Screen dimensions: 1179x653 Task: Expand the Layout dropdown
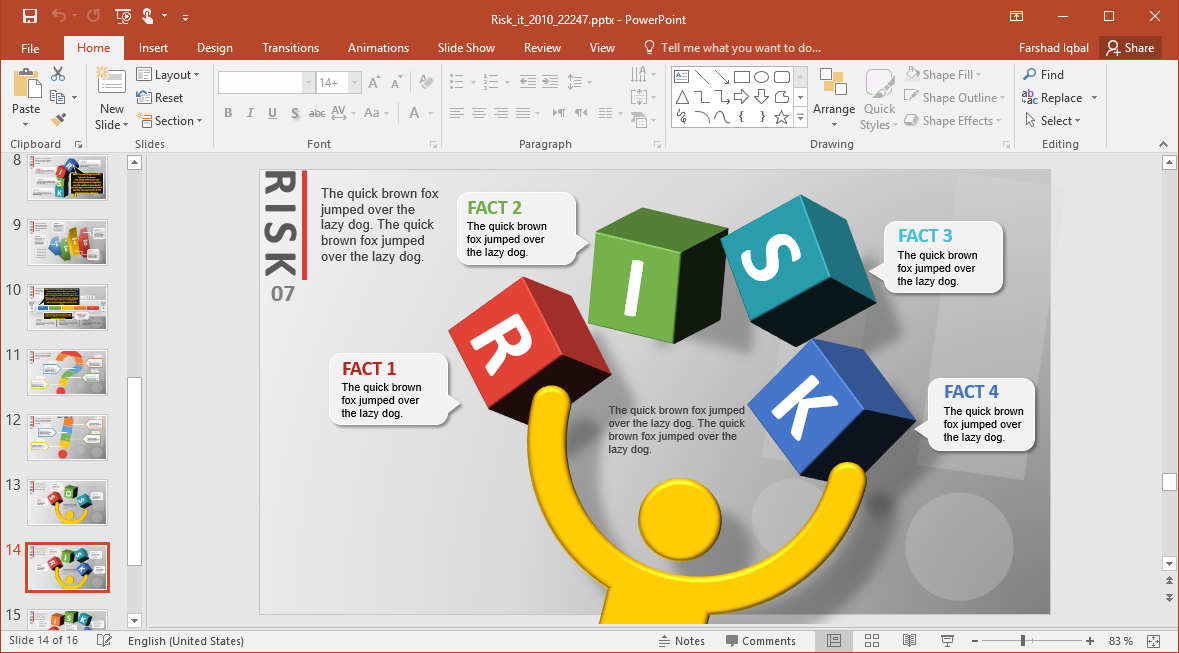click(x=169, y=75)
